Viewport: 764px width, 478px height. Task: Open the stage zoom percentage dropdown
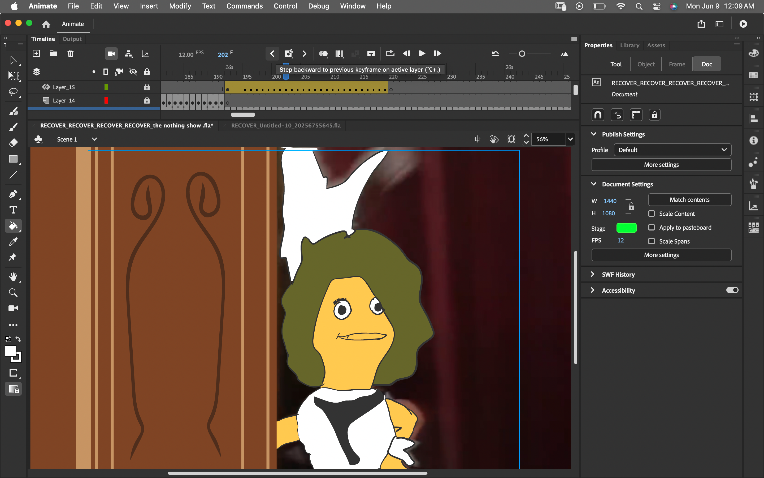(x=571, y=139)
